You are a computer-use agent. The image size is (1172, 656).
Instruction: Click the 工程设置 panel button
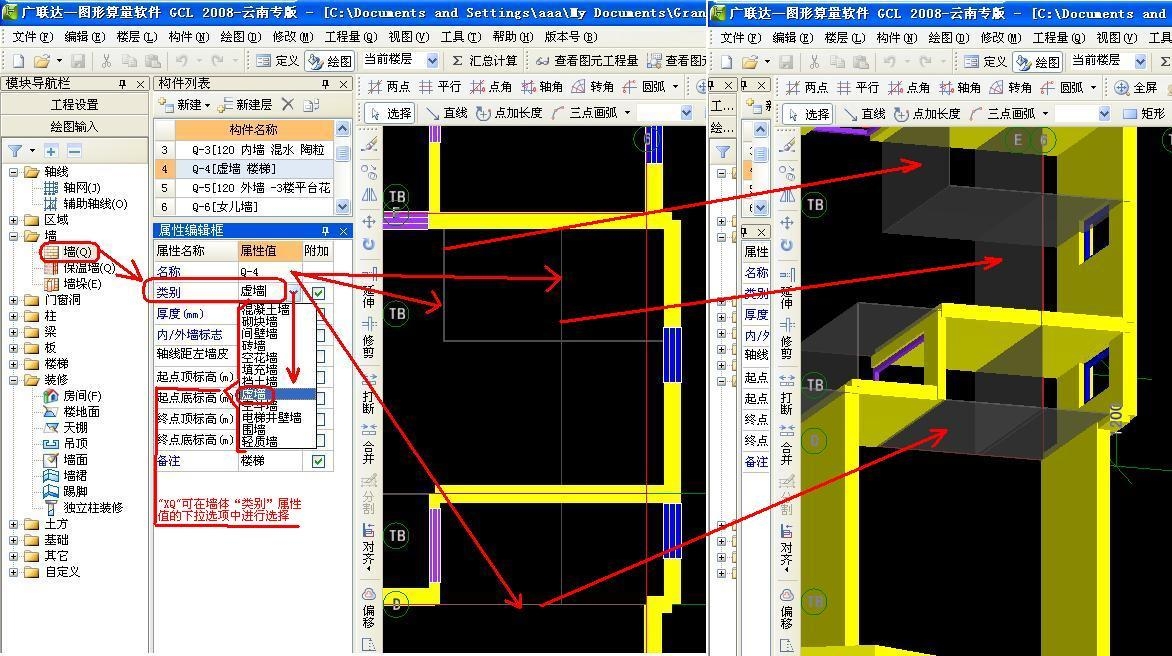[x=75, y=104]
